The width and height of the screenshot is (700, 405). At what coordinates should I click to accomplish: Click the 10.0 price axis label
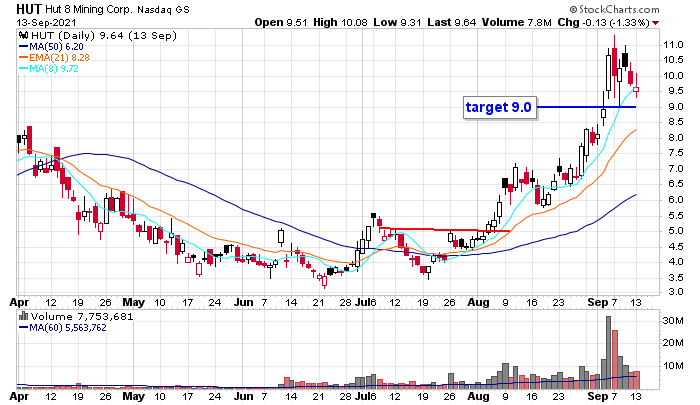[x=673, y=75]
